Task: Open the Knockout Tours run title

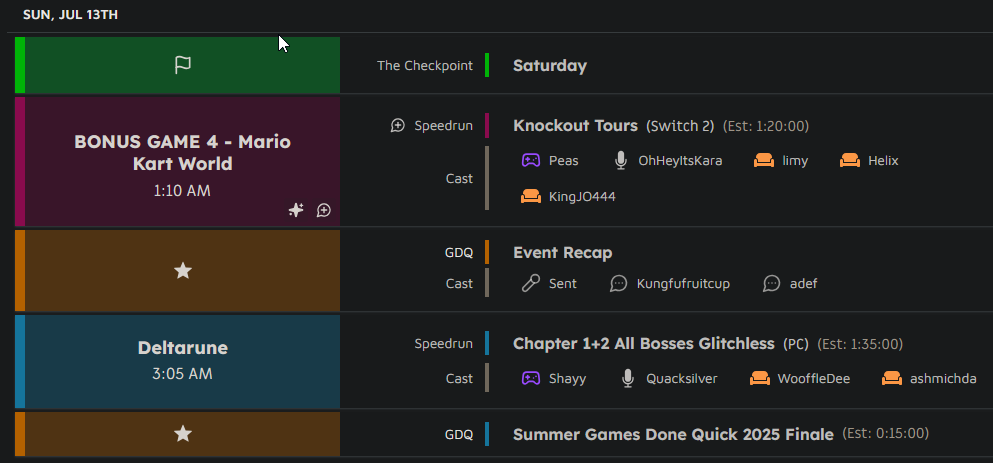Action: 575,125
